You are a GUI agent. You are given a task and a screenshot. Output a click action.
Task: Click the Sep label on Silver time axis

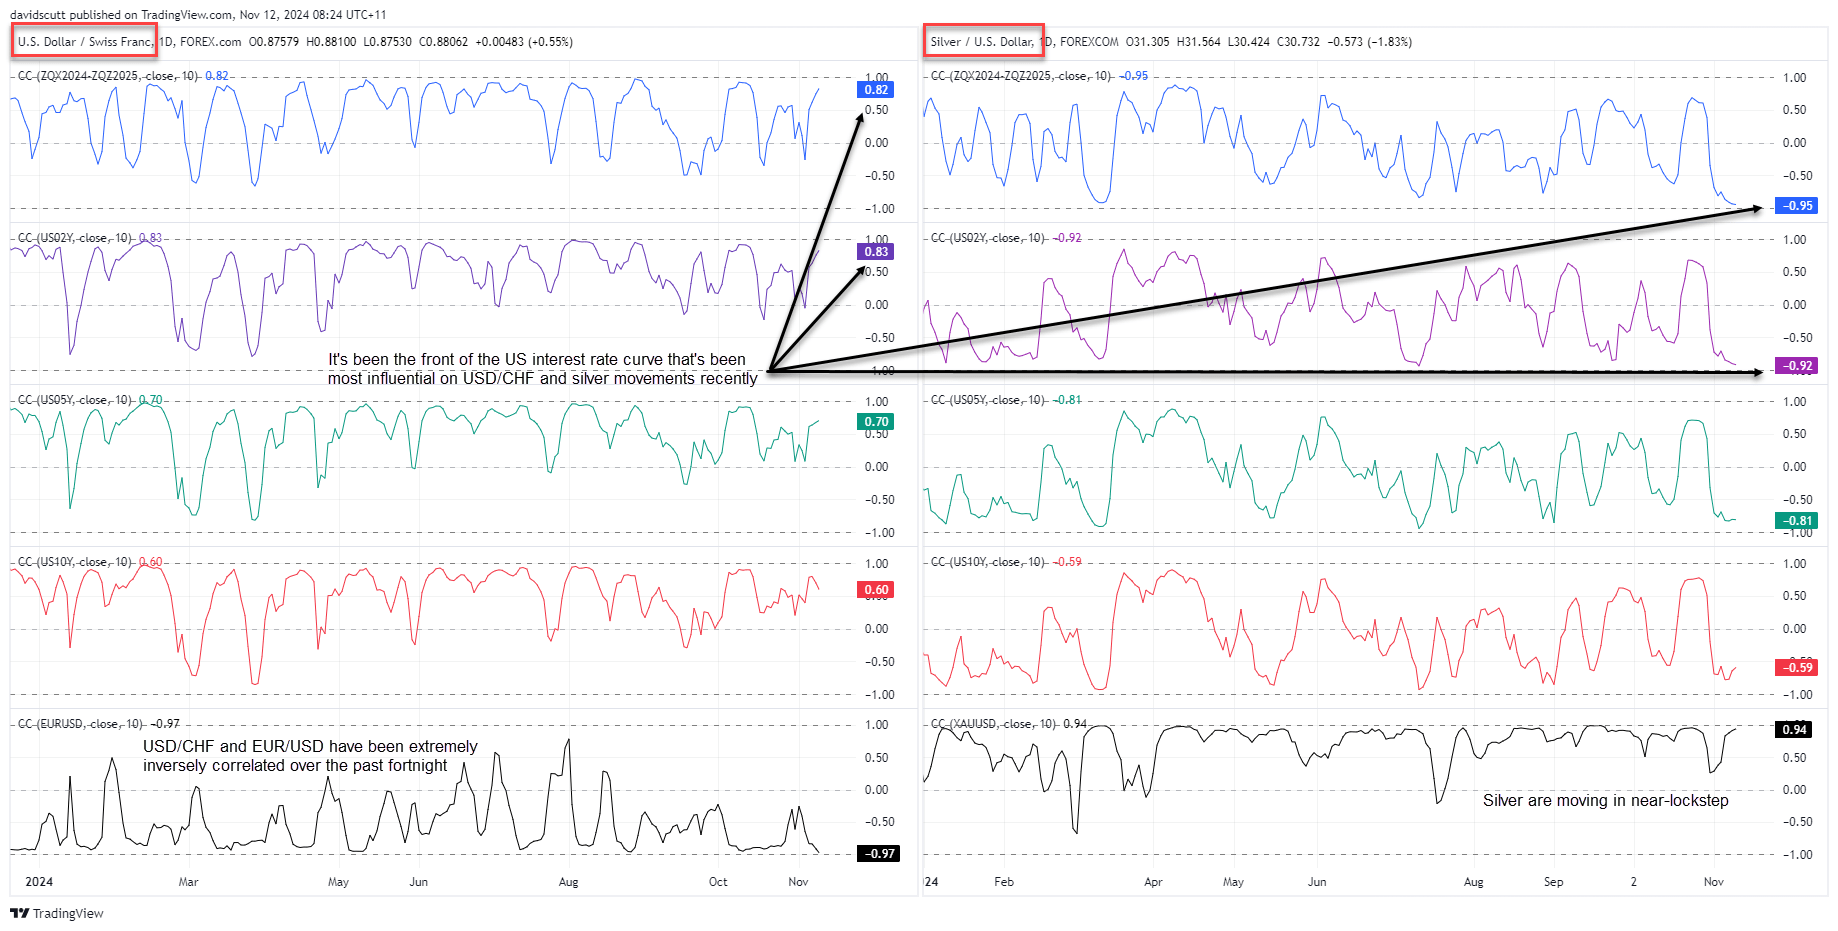(1553, 882)
